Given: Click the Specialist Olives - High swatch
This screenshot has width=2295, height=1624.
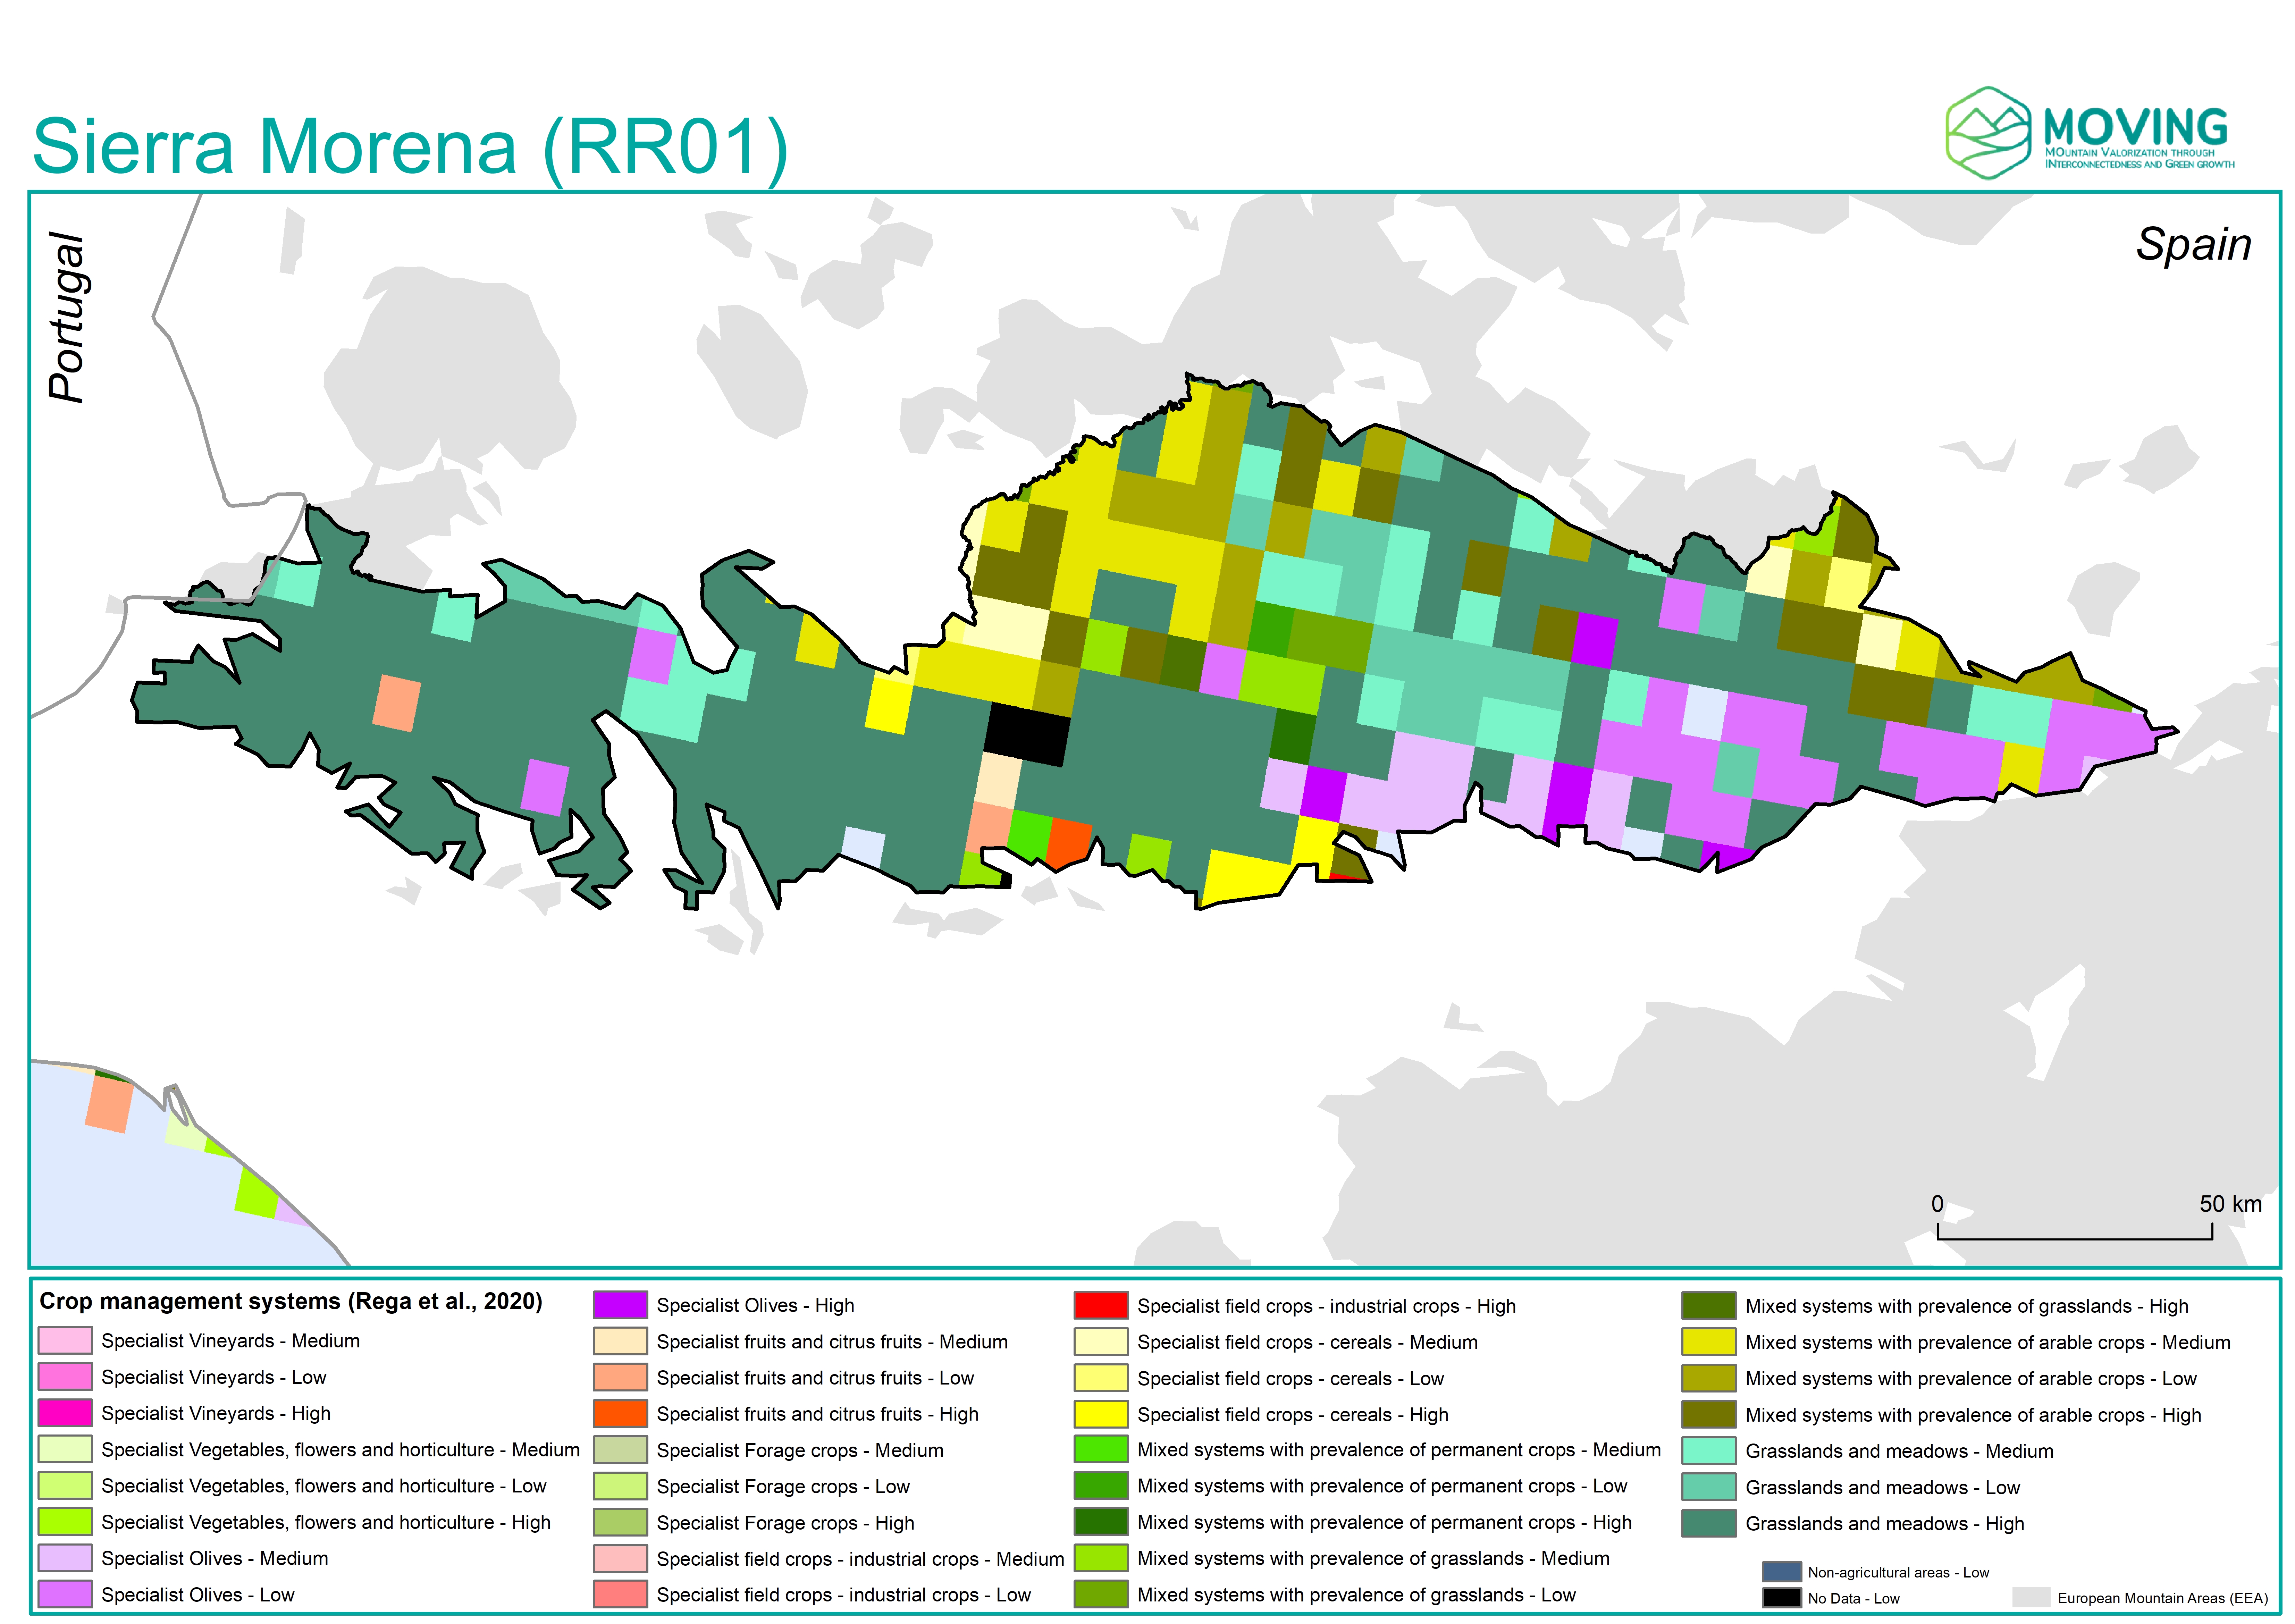Looking at the screenshot, I should 620,1305.
